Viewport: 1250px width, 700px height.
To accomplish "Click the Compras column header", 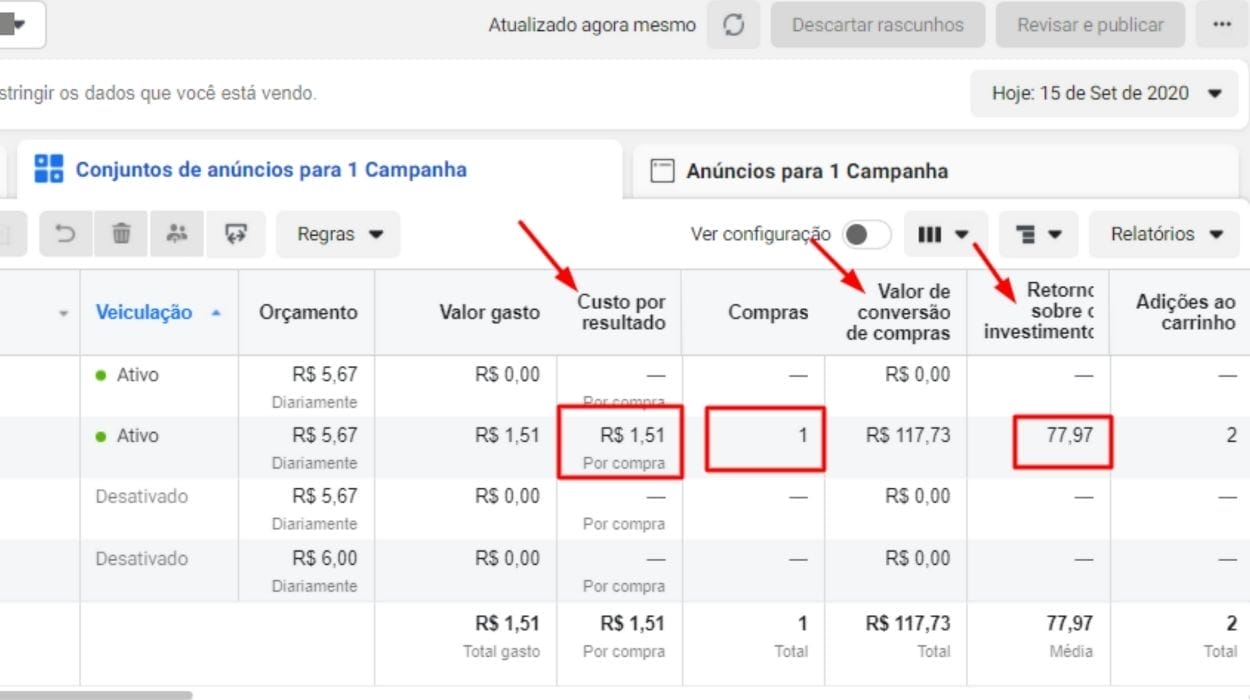I will click(767, 312).
